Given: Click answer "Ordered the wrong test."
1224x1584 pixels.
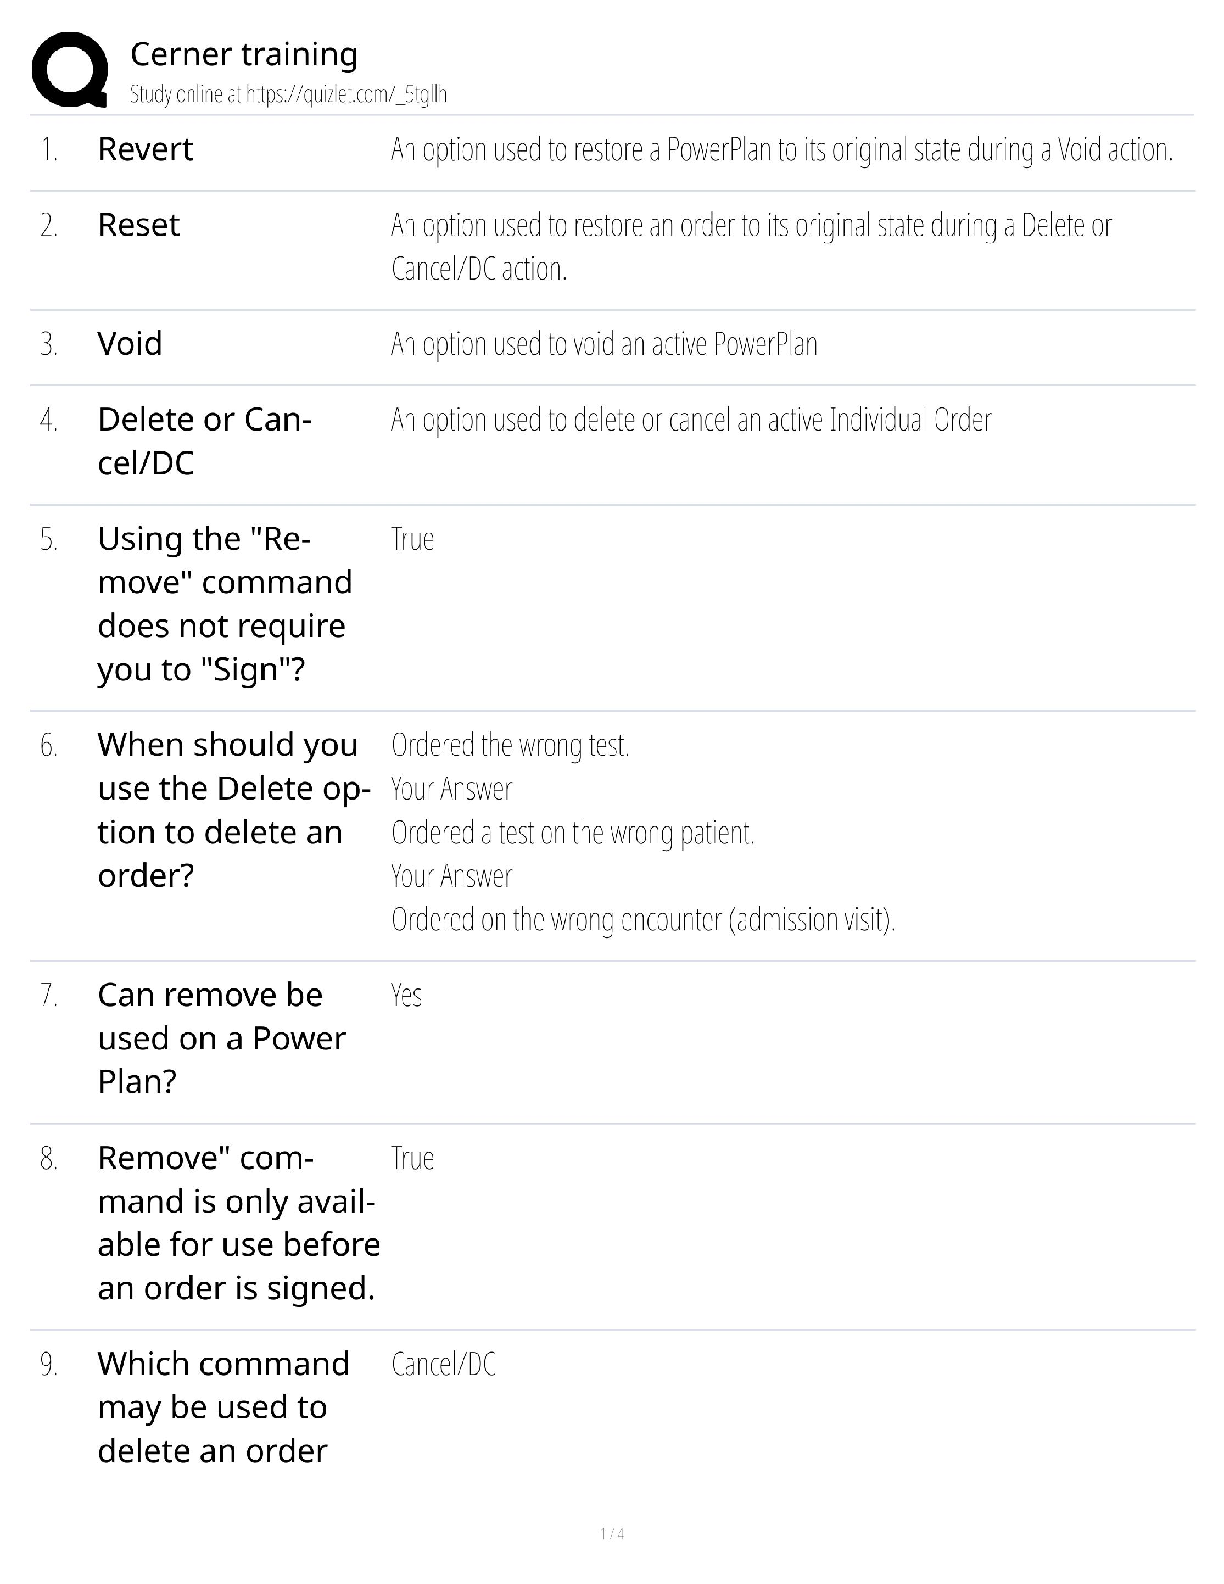Looking at the screenshot, I should tap(509, 745).
